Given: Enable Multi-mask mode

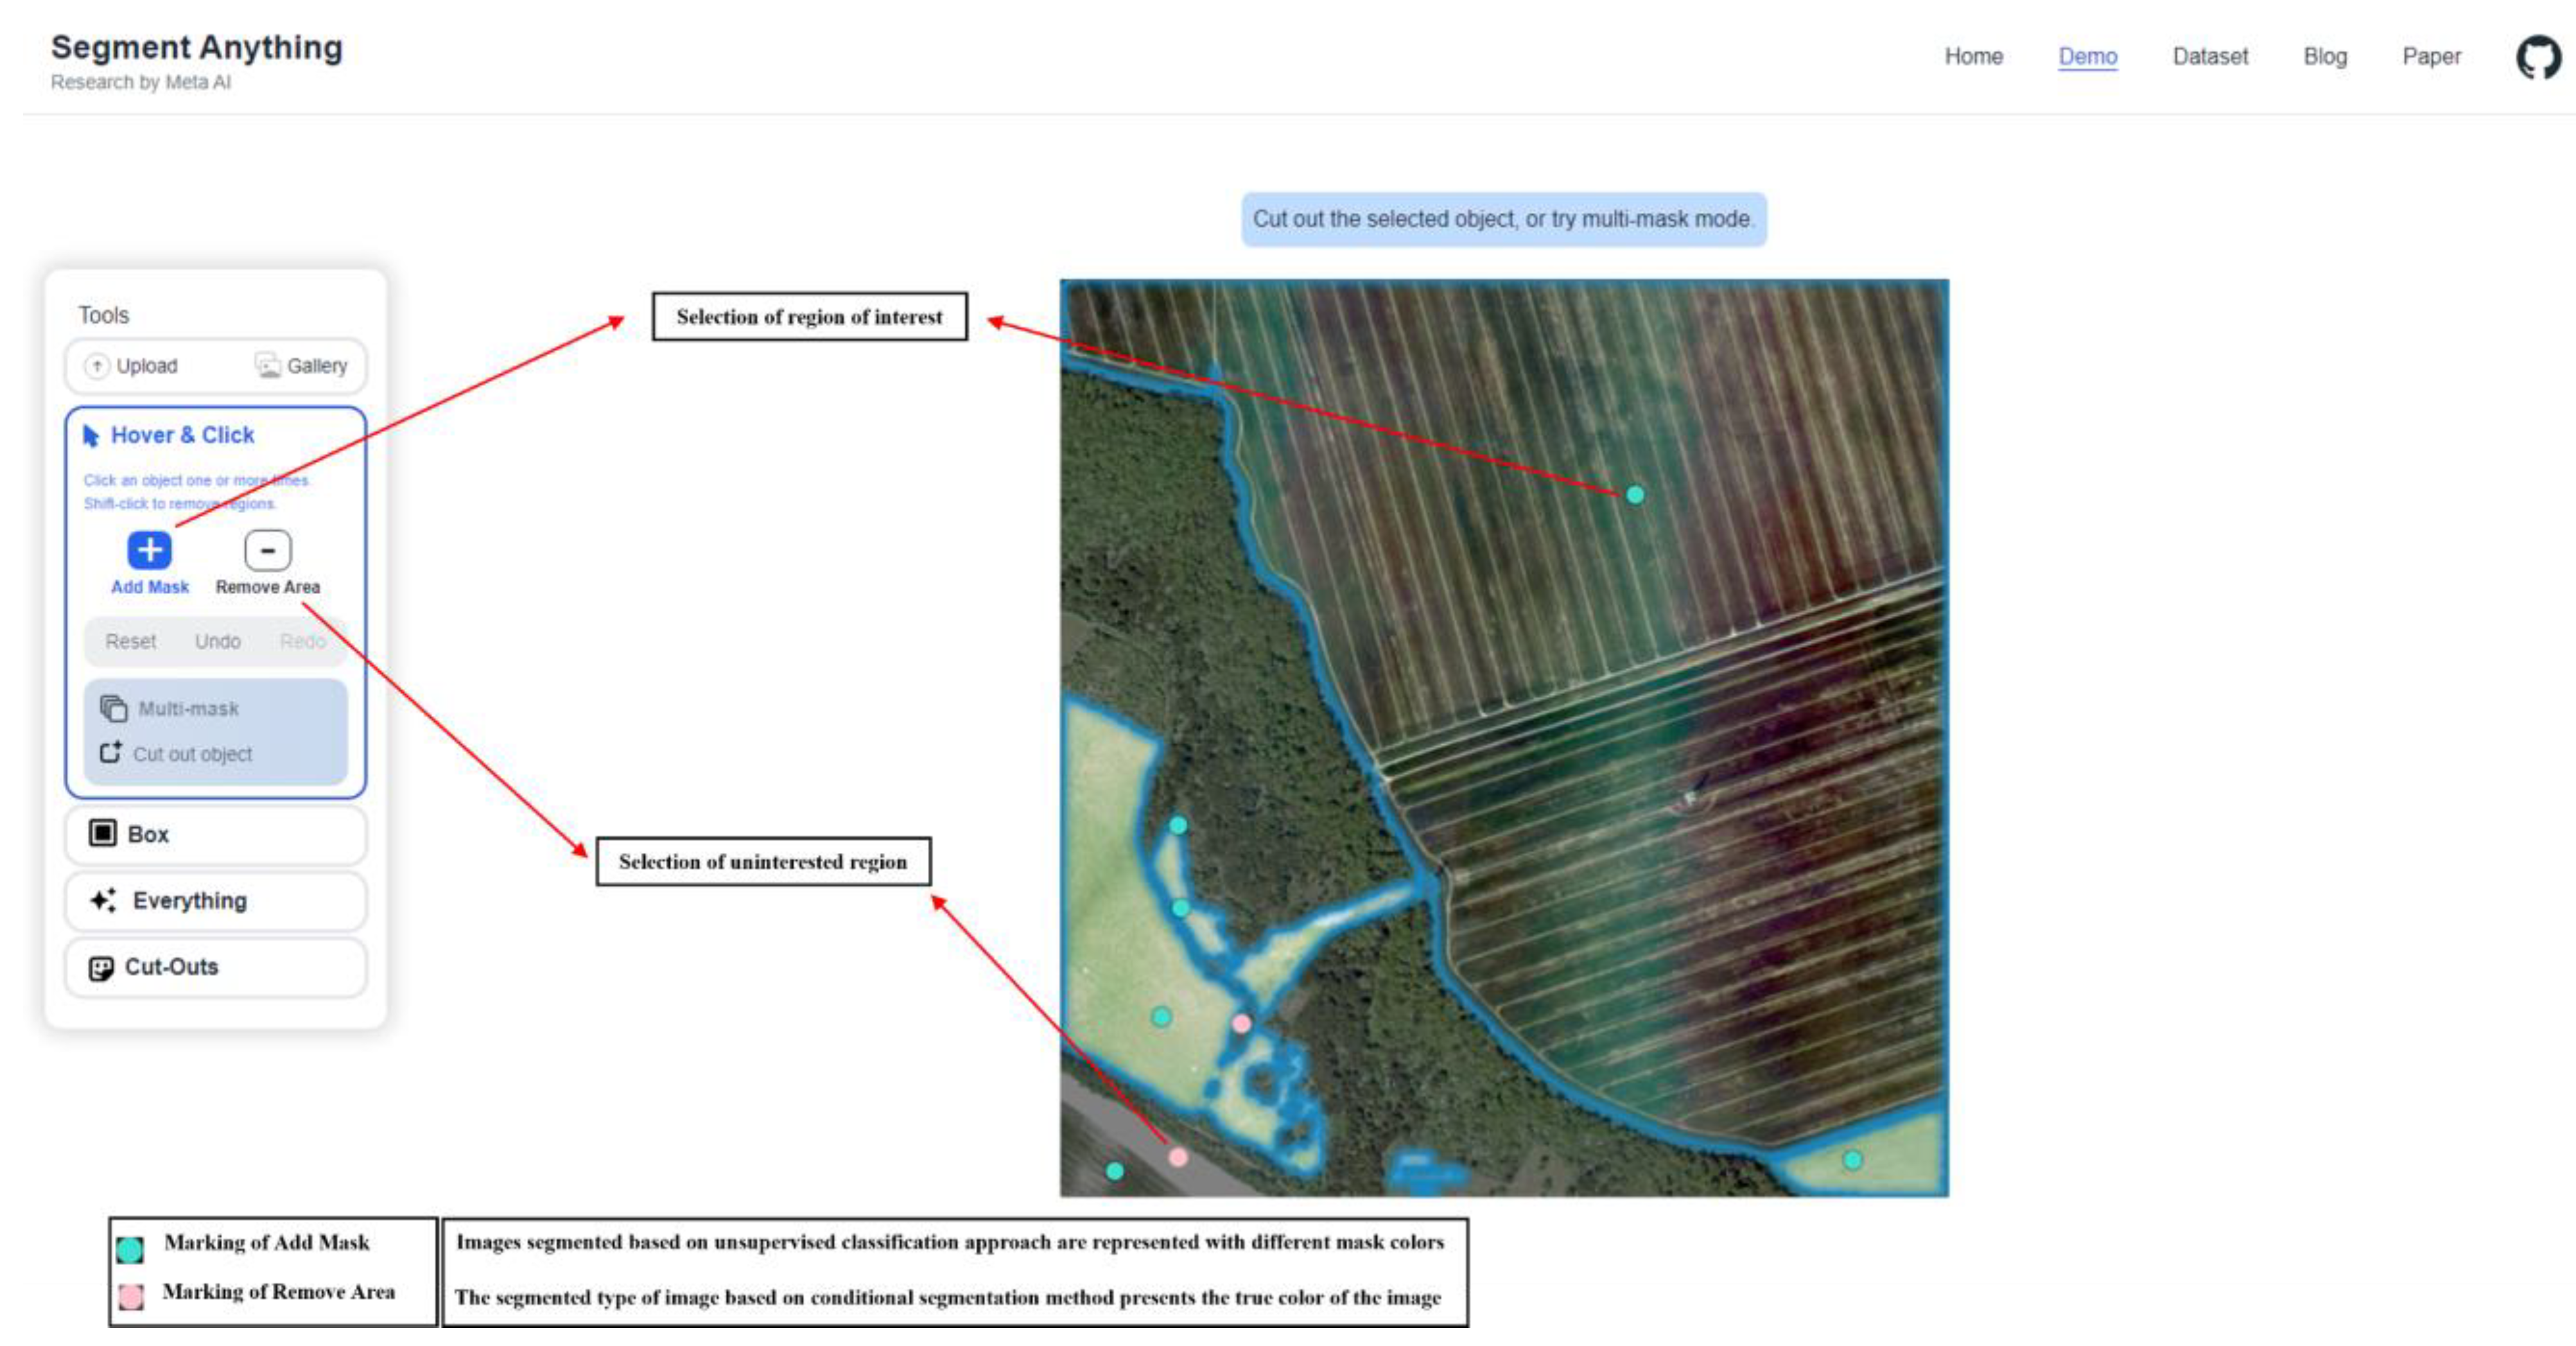Looking at the screenshot, I should [188, 708].
